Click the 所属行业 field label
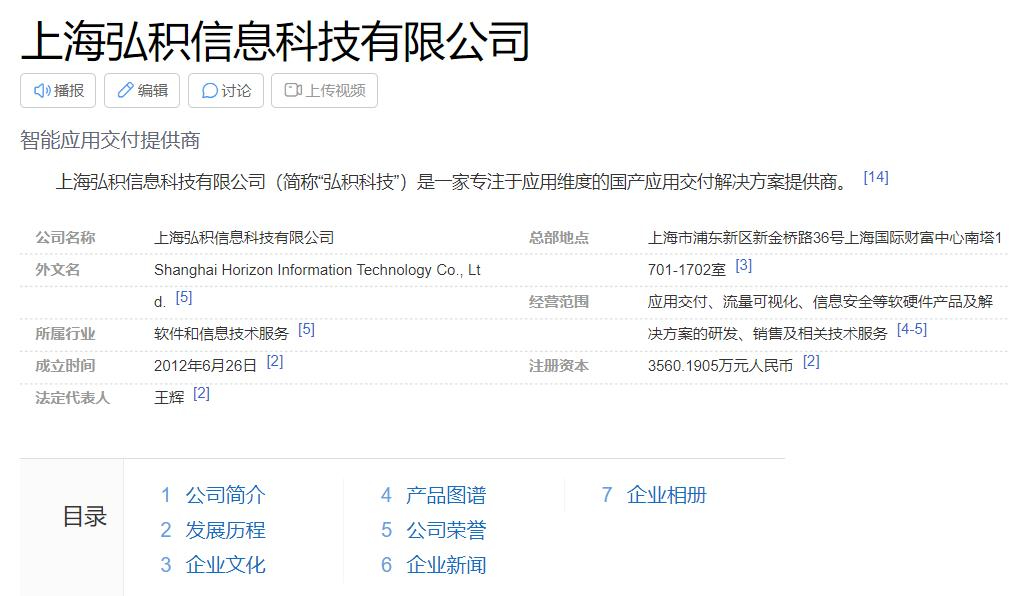This screenshot has height=596, width=1029. click(65, 334)
